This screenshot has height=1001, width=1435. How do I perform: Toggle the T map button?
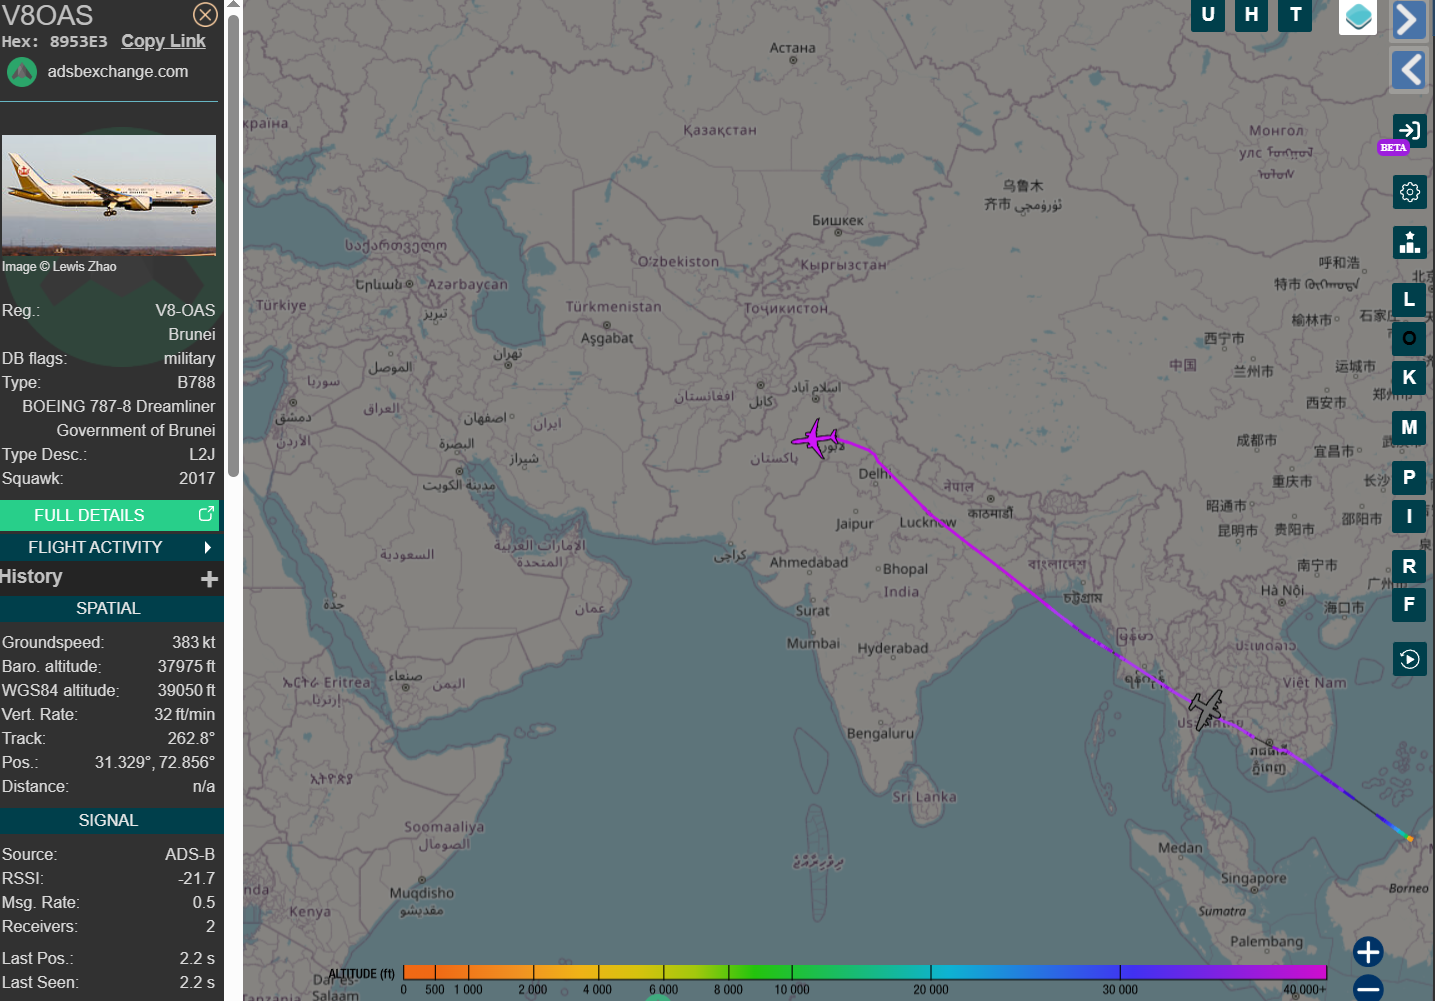[x=1296, y=15]
